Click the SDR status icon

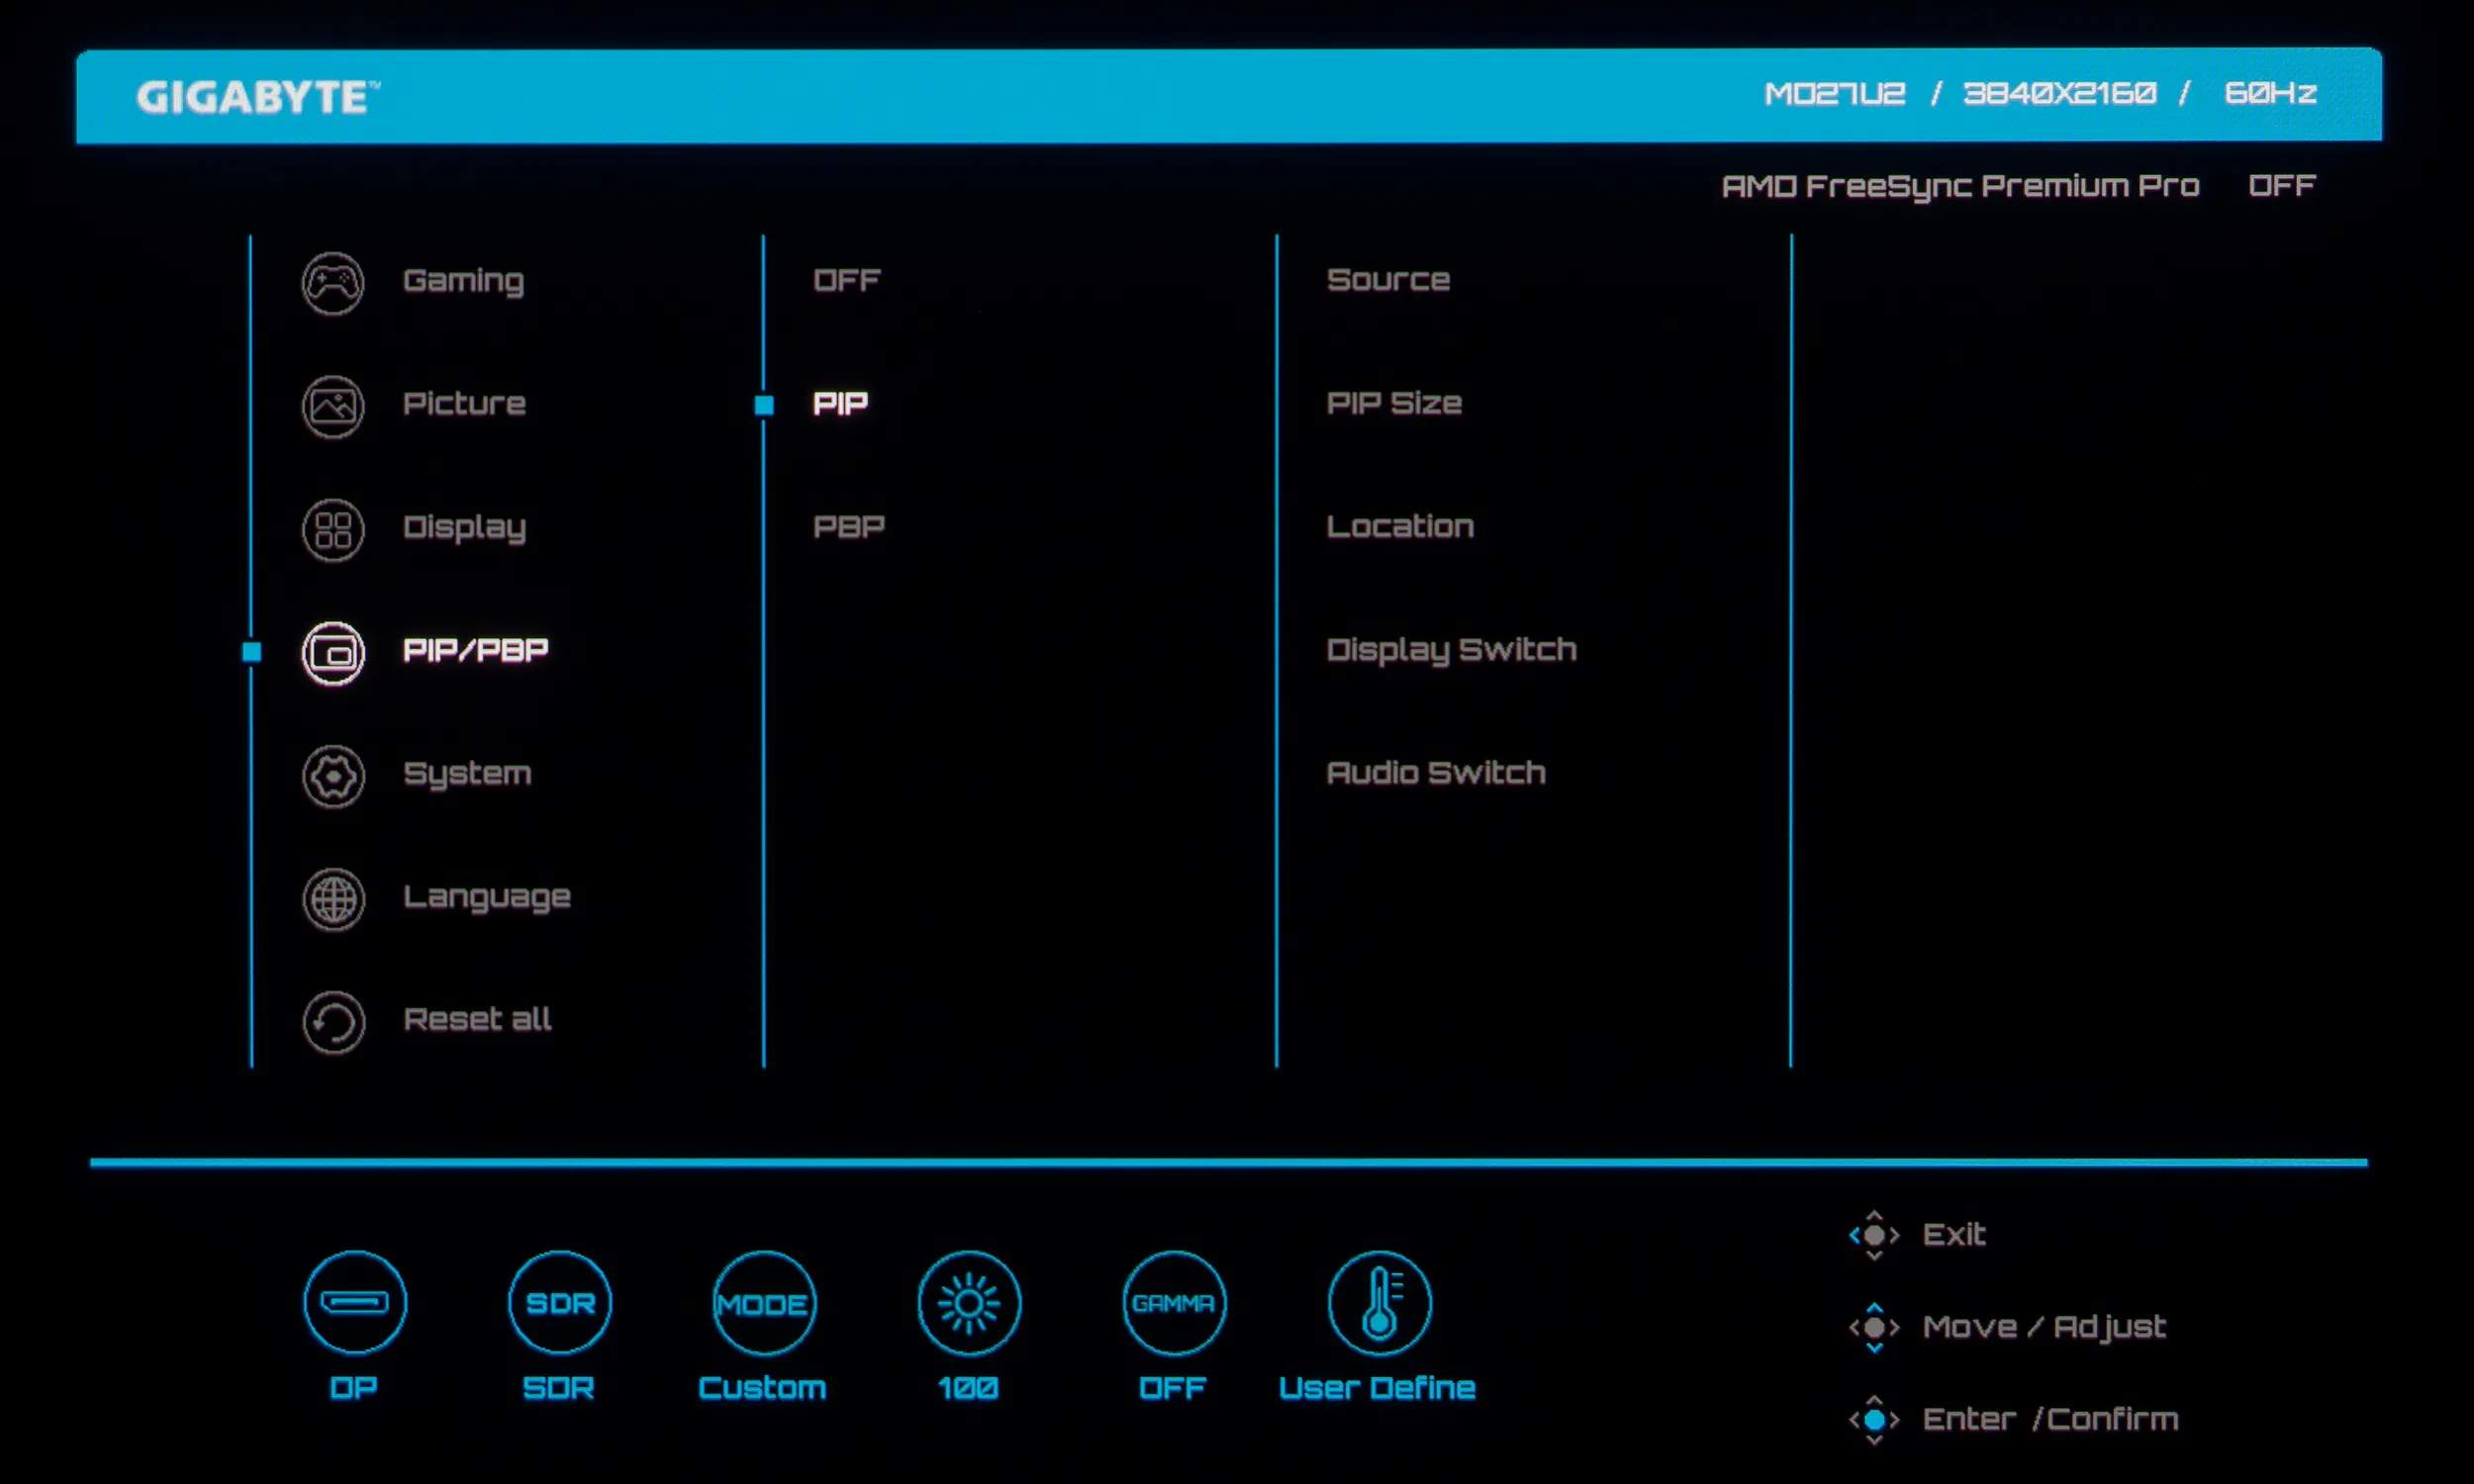tap(560, 1302)
